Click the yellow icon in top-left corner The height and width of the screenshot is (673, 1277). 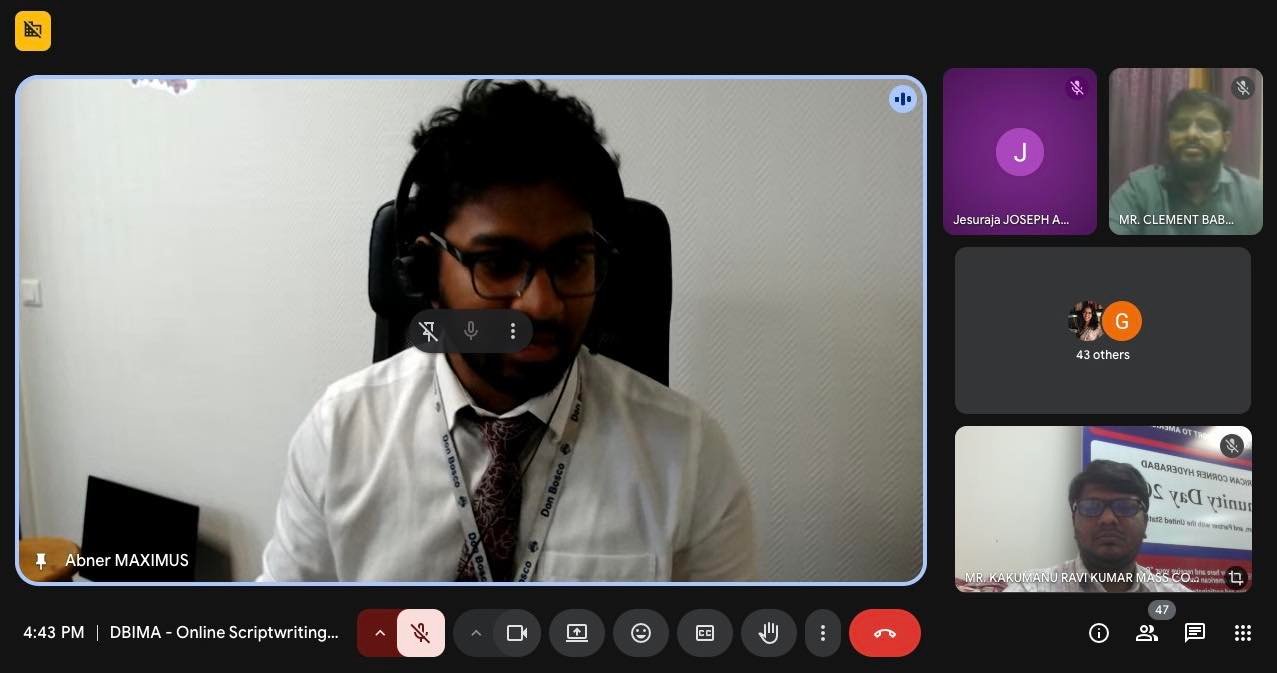point(33,31)
